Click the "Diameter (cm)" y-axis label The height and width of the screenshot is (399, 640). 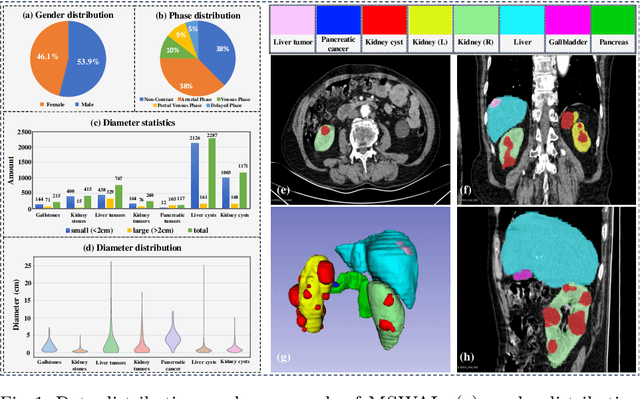(x=16, y=305)
